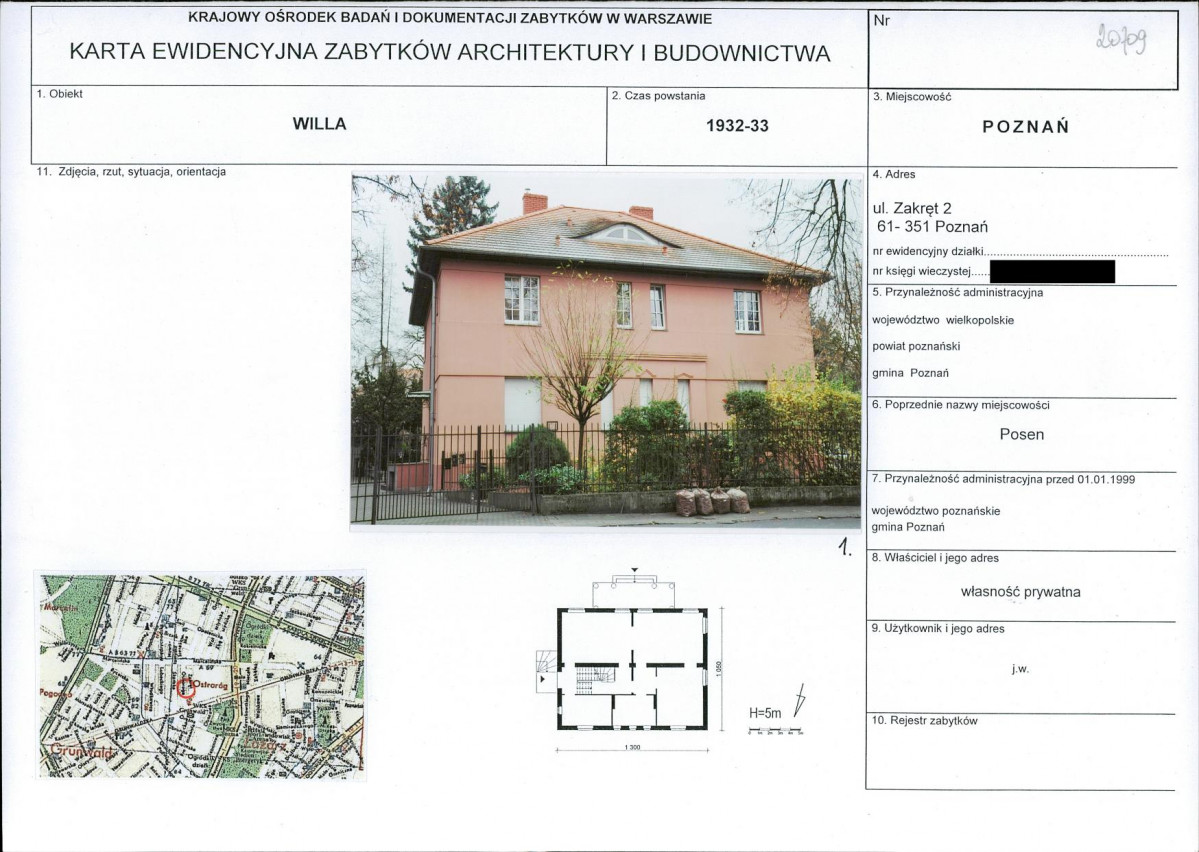Click the 1932-33 construction date field
The image size is (1199, 852).
(737, 126)
